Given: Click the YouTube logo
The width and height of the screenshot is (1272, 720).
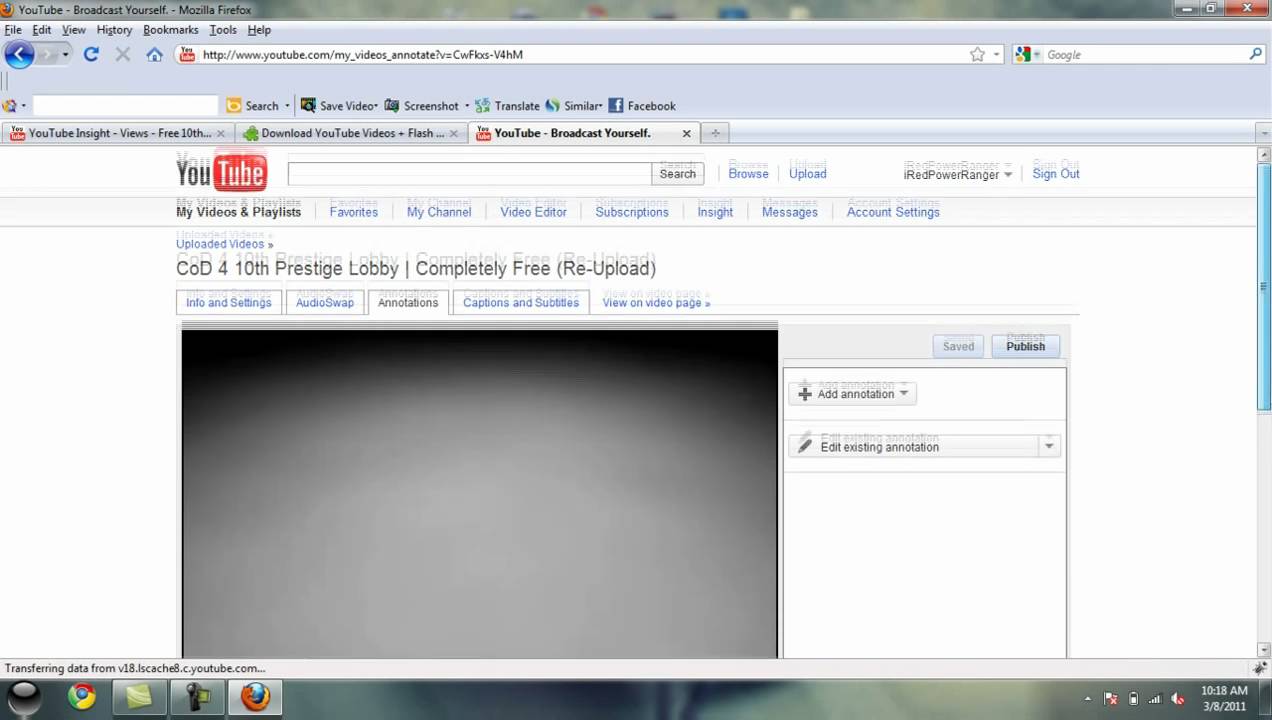Looking at the screenshot, I should pyautogui.click(x=221, y=173).
